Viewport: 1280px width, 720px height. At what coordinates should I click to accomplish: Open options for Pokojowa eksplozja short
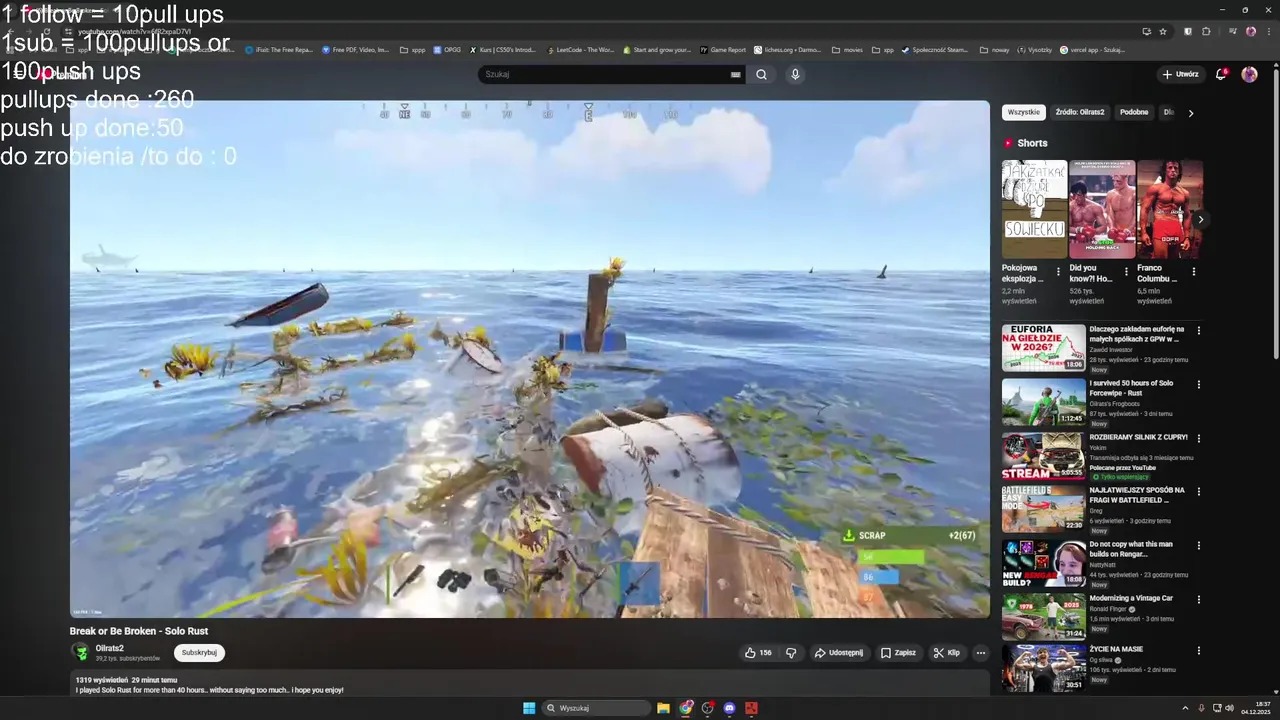[1058, 271]
